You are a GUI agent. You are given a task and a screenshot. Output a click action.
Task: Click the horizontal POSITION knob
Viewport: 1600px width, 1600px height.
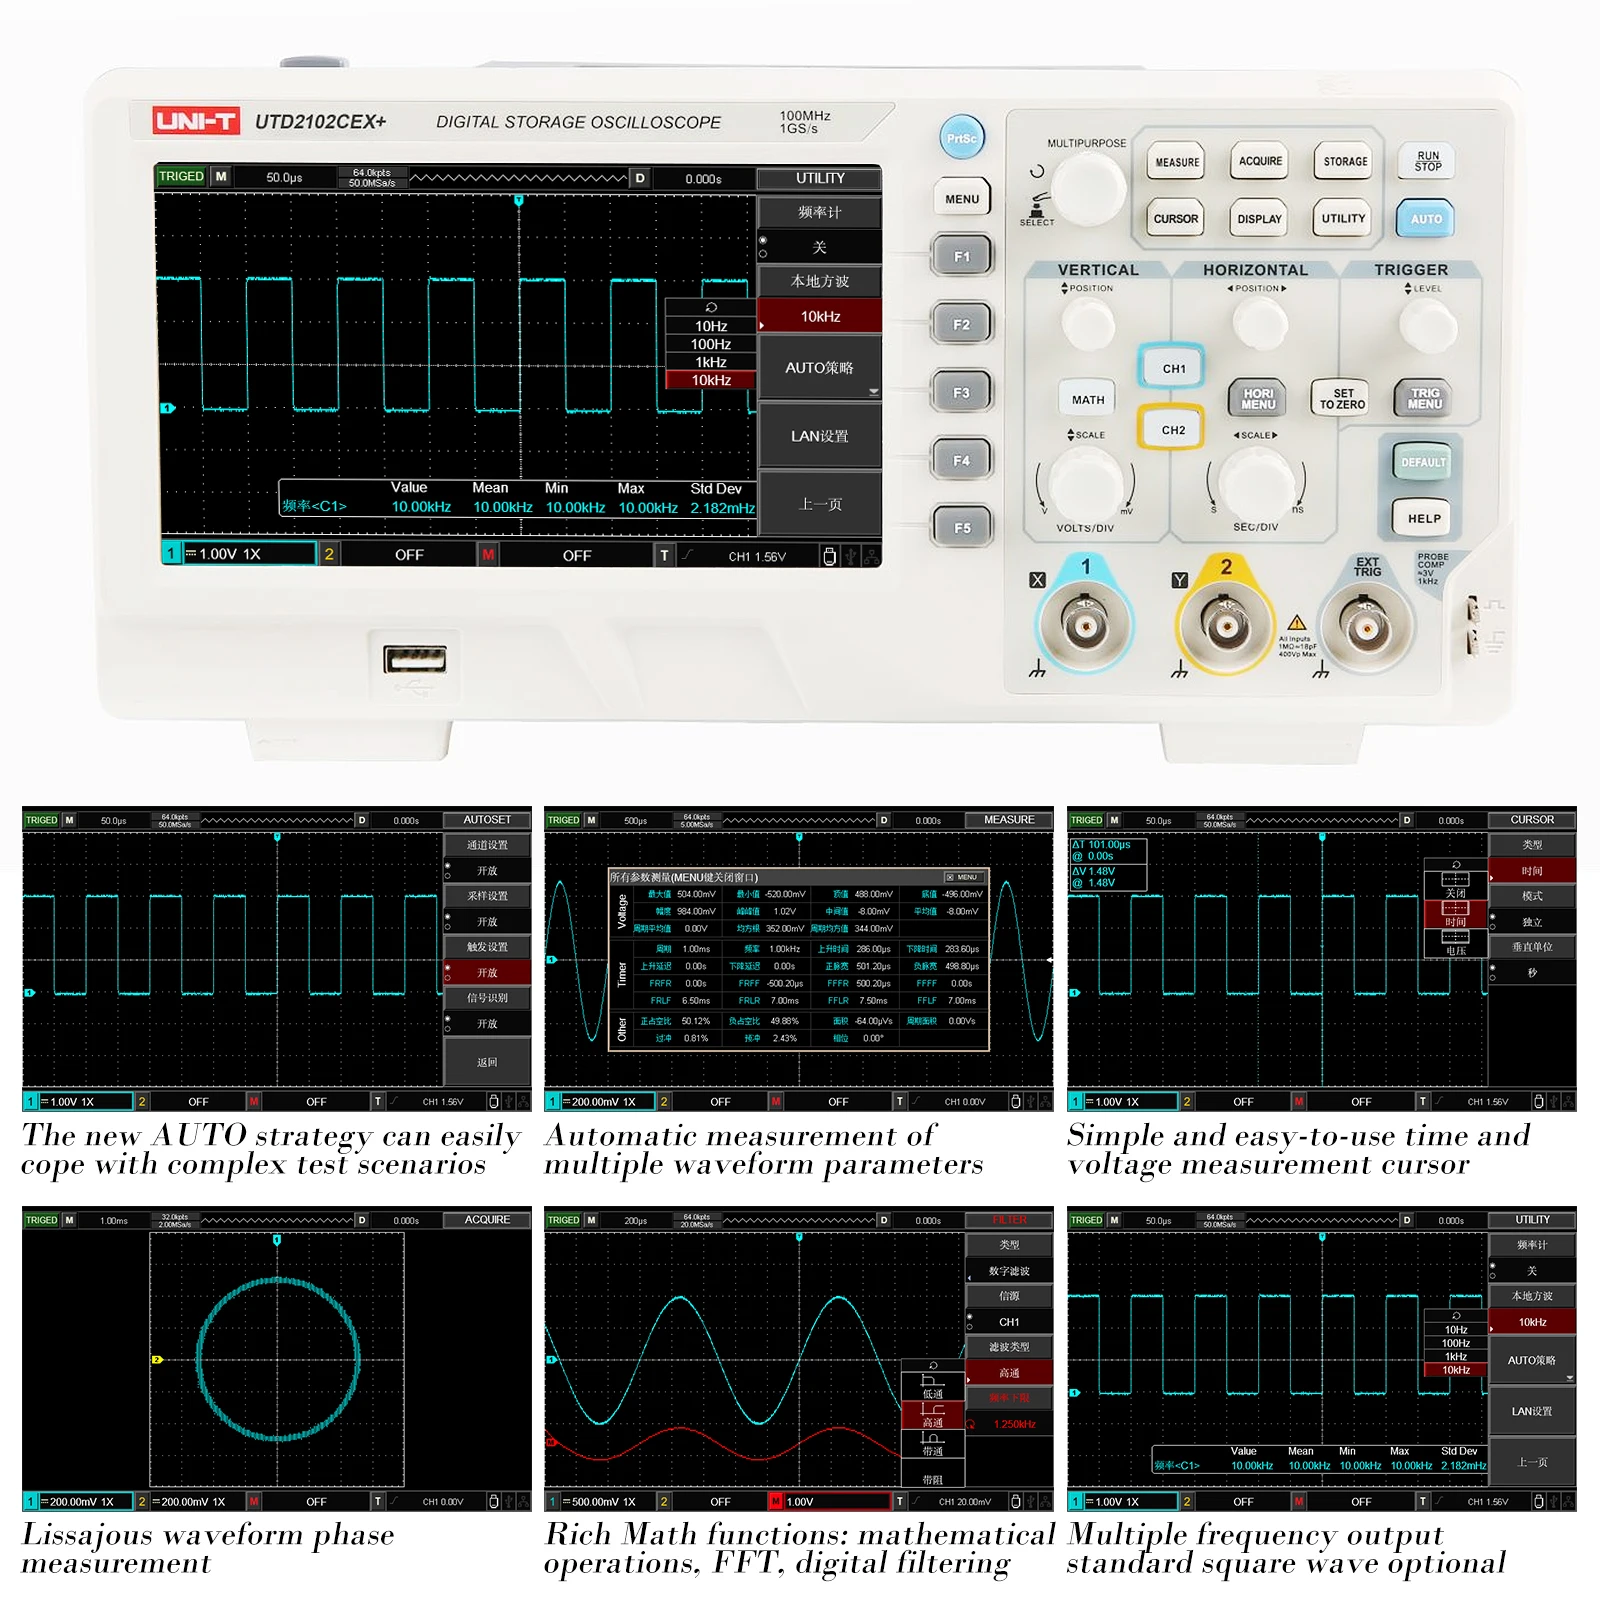click(1259, 322)
